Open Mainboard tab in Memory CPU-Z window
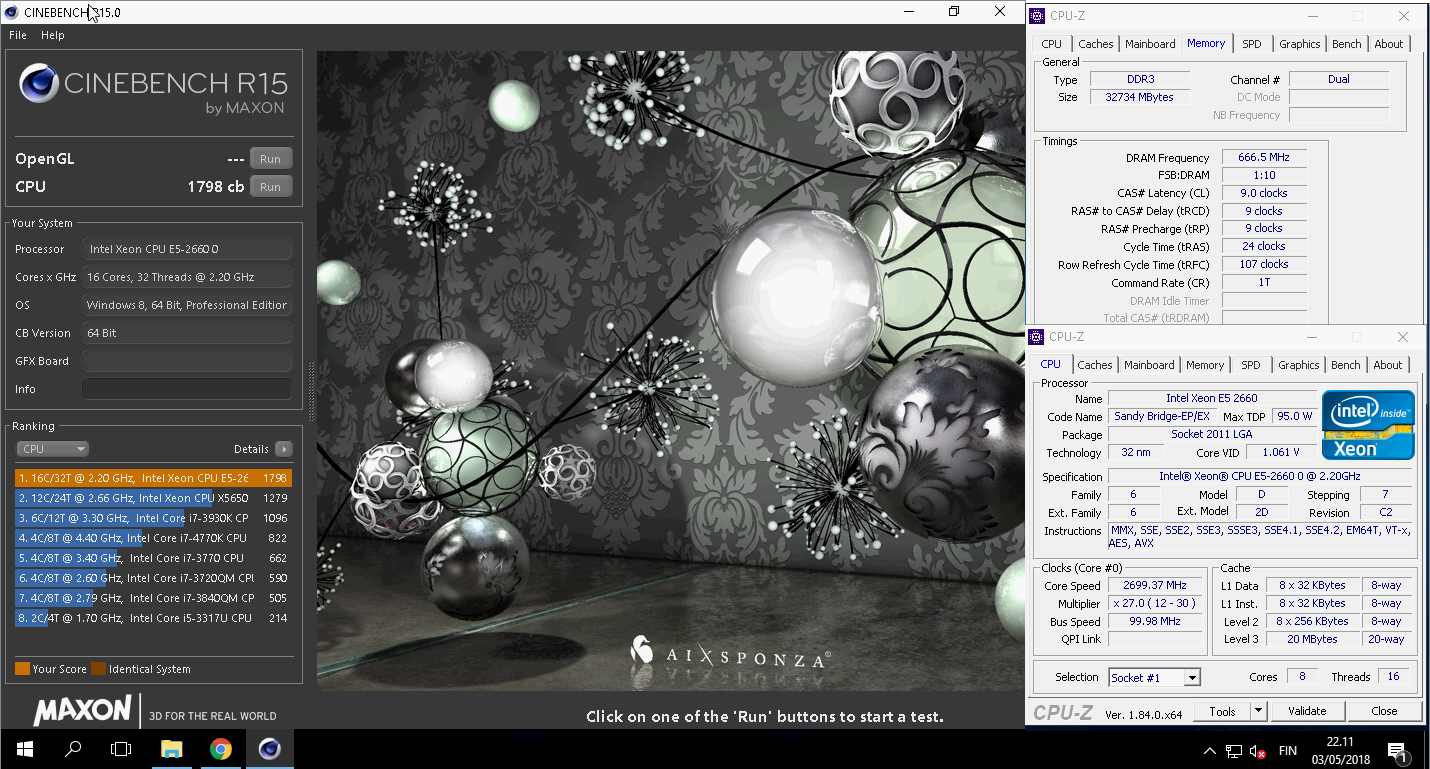Image resolution: width=1430 pixels, height=769 pixels. point(1150,44)
